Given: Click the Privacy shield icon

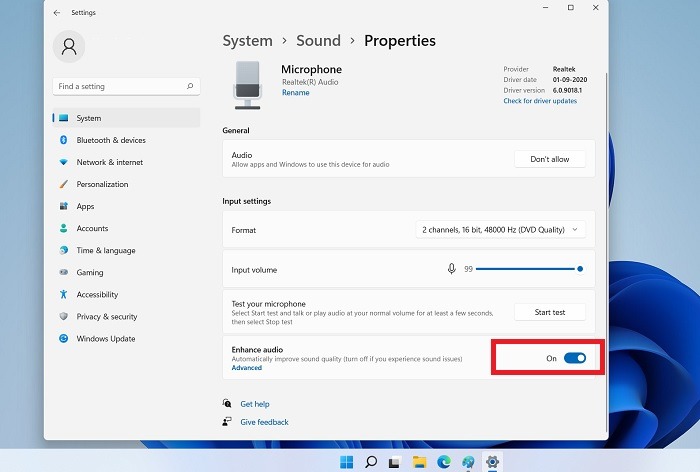Looking at the screenshot, I should tap(63, 316).
